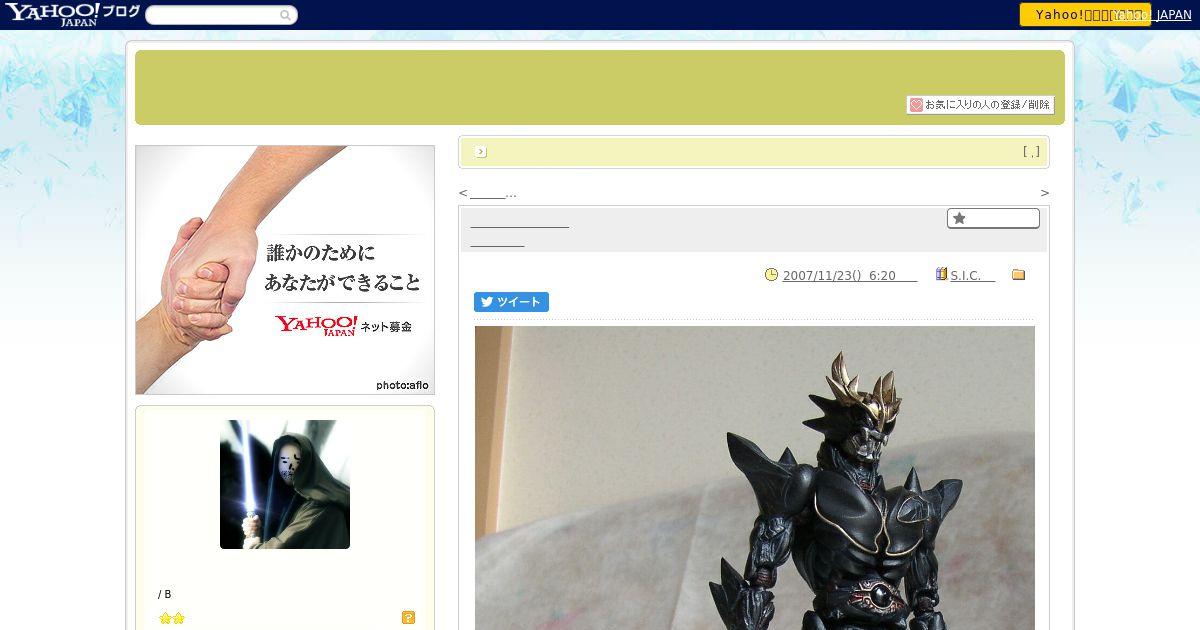Submit search with the magnifier icon
The width and height of the screenshot is (1200, 630).
point(286,15)
